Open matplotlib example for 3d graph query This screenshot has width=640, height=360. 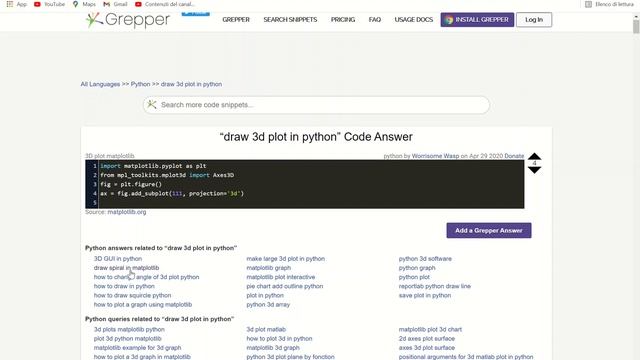point(138,348)
